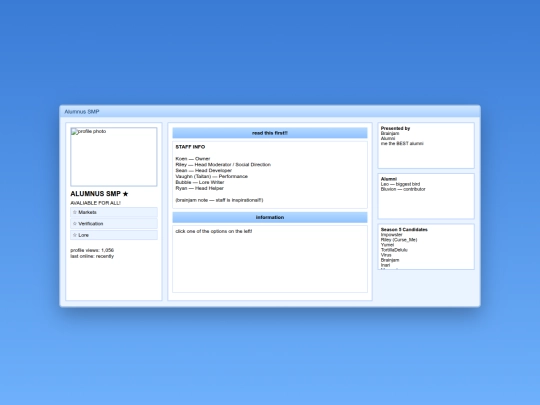Click the 'information' header bar
Viewport: 540px width, 405px height.
[x=270, y=217]
